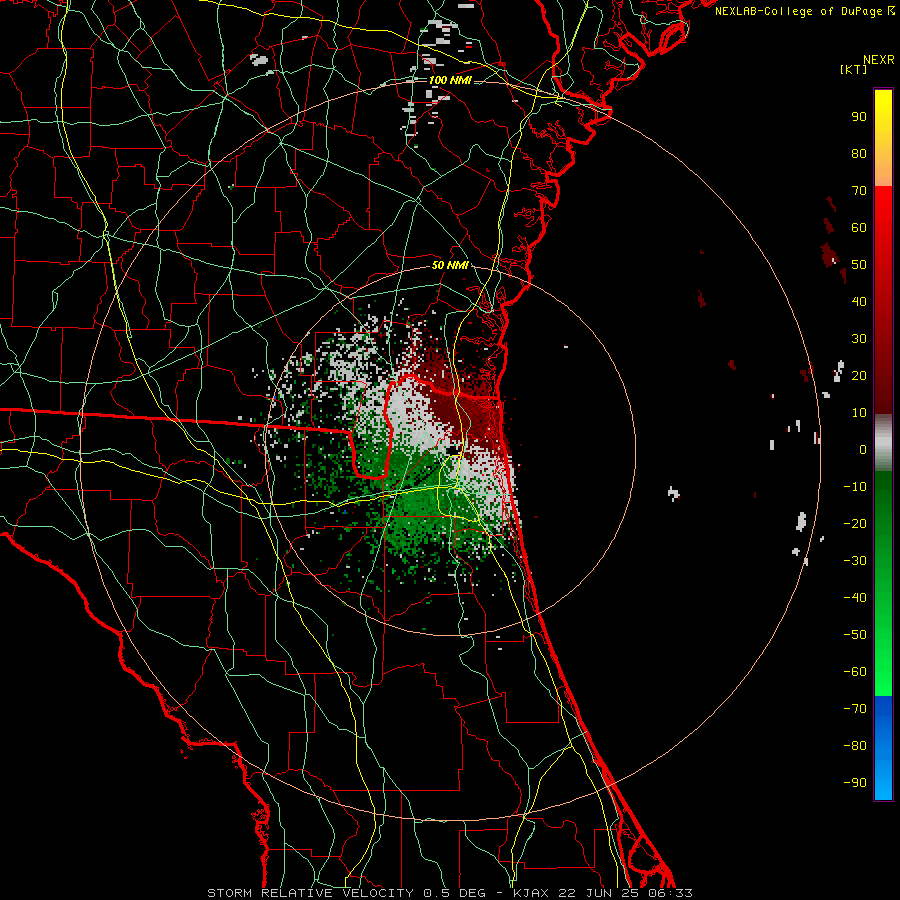
Task: Pick the gray zero-velocity band on color bar
Action: (x=883, y=443)
